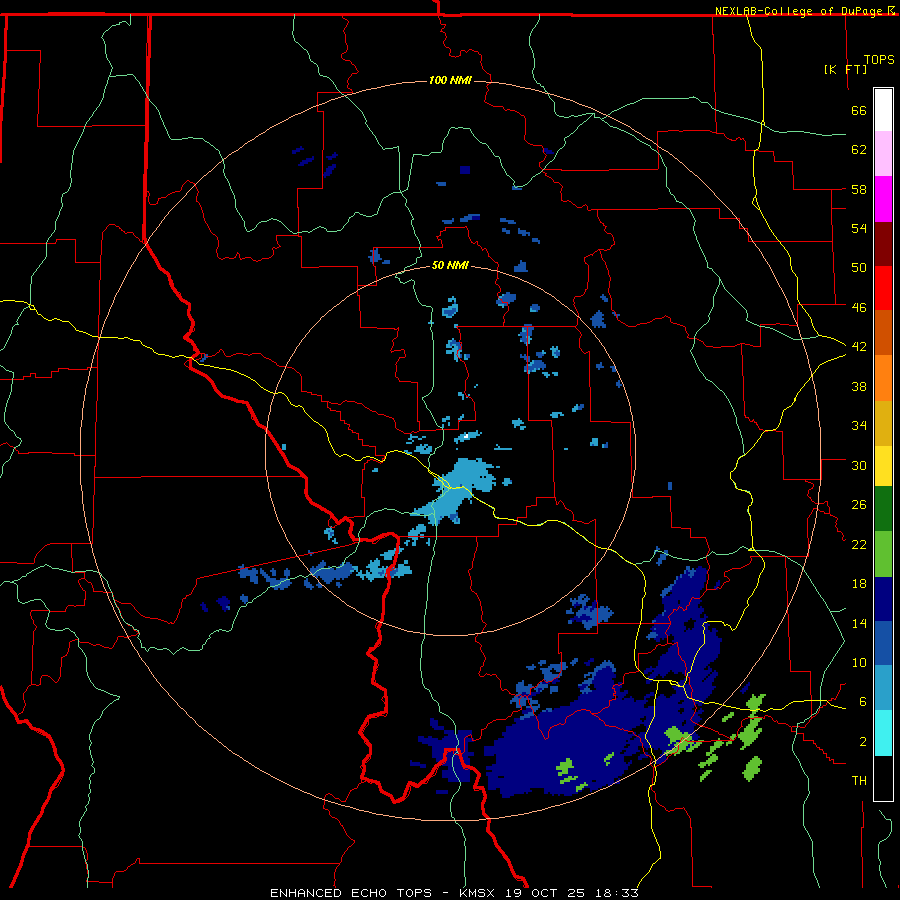Pick the magenta legend swatch

coord(883,199)
